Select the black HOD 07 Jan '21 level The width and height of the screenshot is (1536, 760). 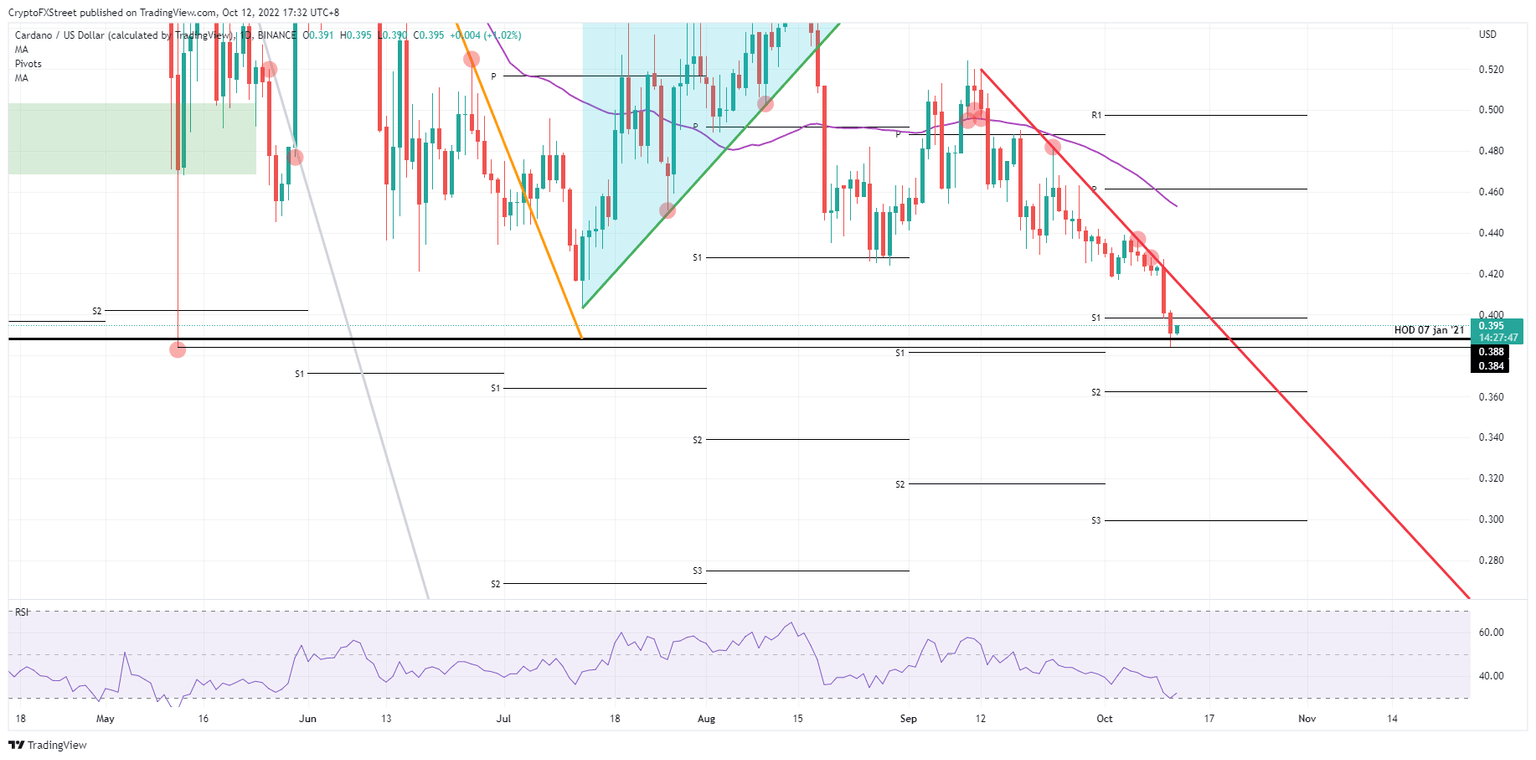700,340
